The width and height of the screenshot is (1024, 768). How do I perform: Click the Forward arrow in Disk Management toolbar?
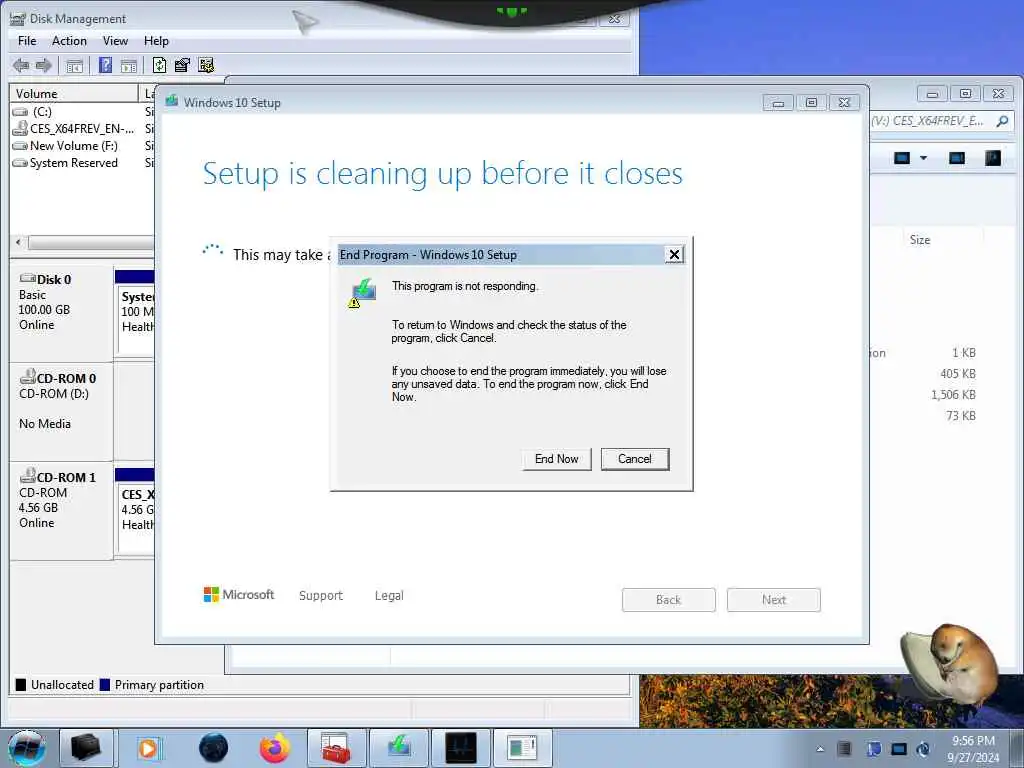click(44, 65)
